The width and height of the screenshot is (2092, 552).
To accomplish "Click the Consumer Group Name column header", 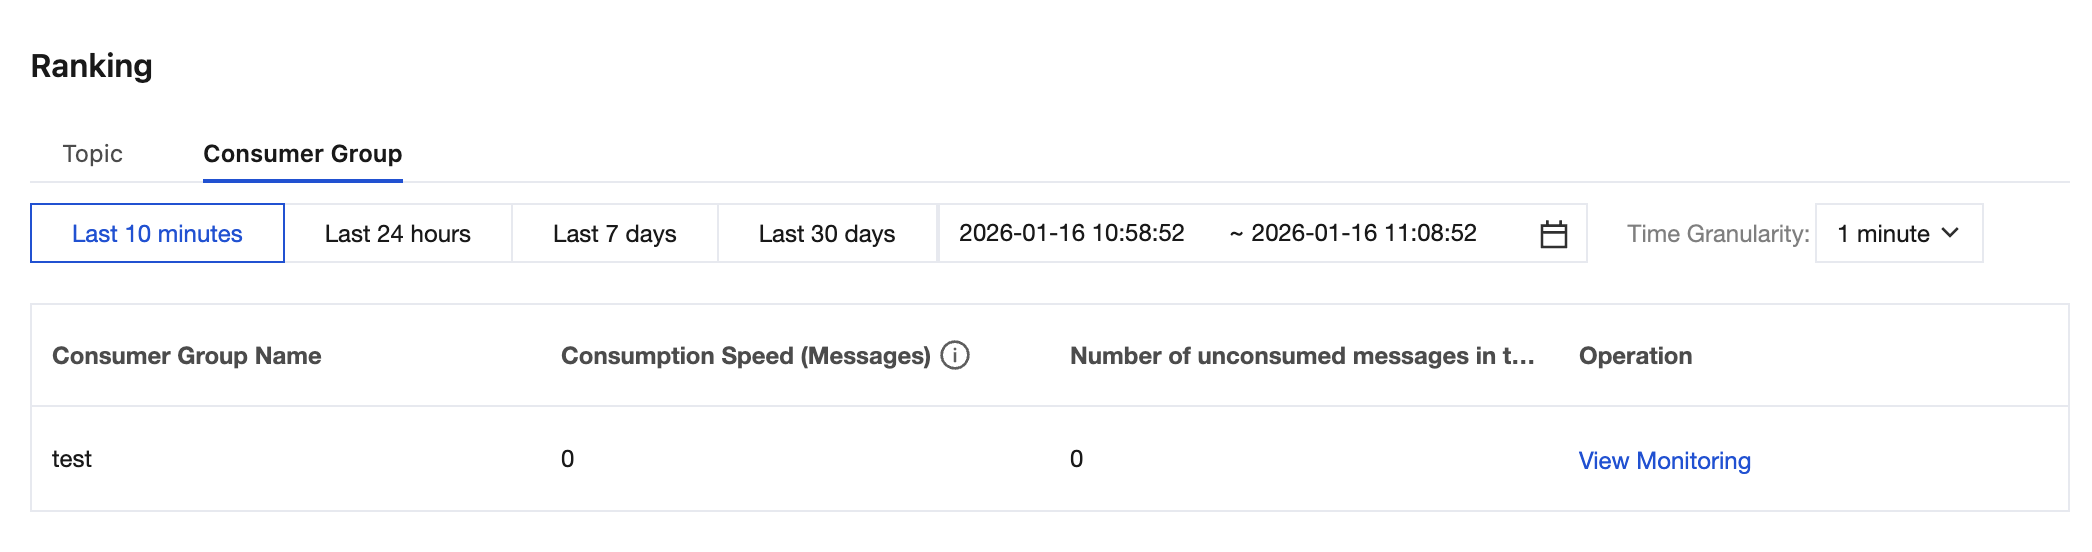I will click(187, 356).
